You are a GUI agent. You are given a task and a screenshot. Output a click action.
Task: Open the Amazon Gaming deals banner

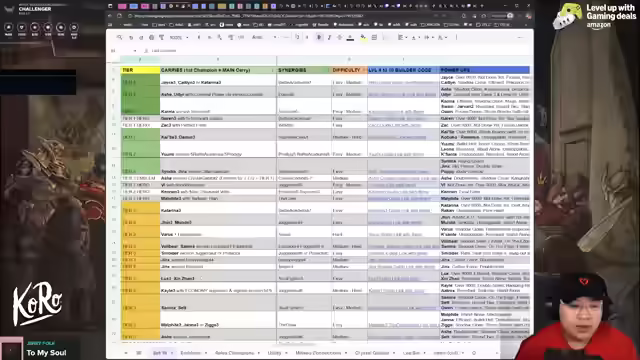(x=595, y=16)
